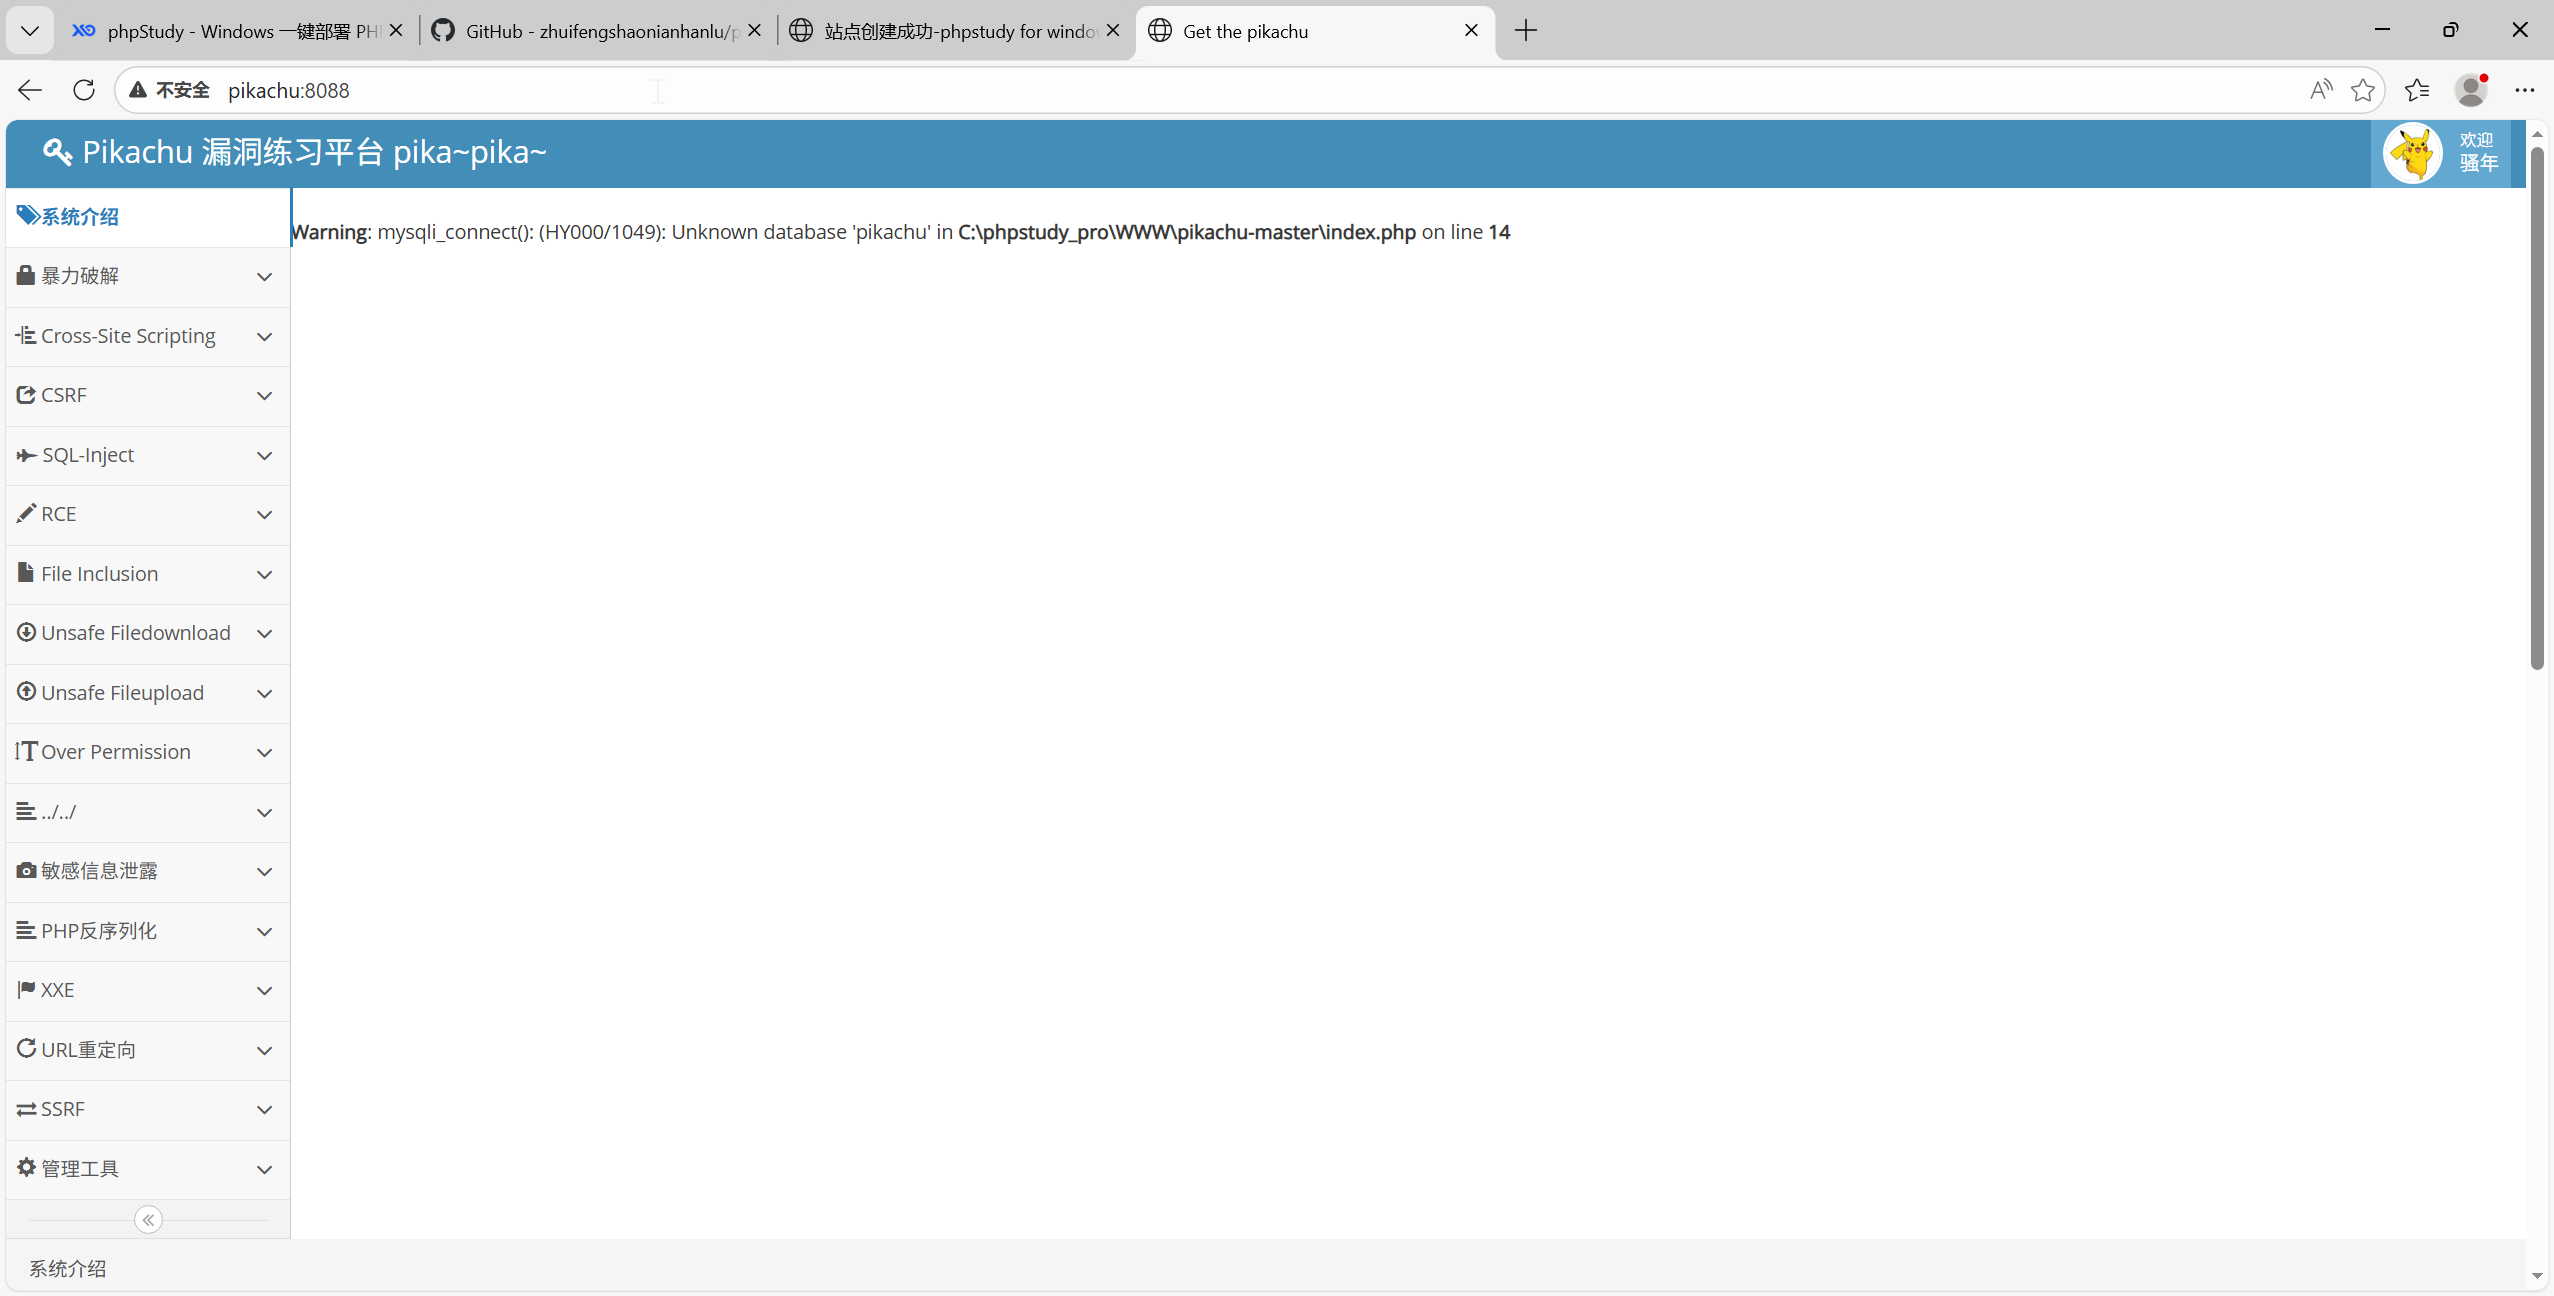Open the Read Aloud icon in address bar
Image resolution: width=2554 pixels, height=1296 pixels.
click(x=2321, y=90)
